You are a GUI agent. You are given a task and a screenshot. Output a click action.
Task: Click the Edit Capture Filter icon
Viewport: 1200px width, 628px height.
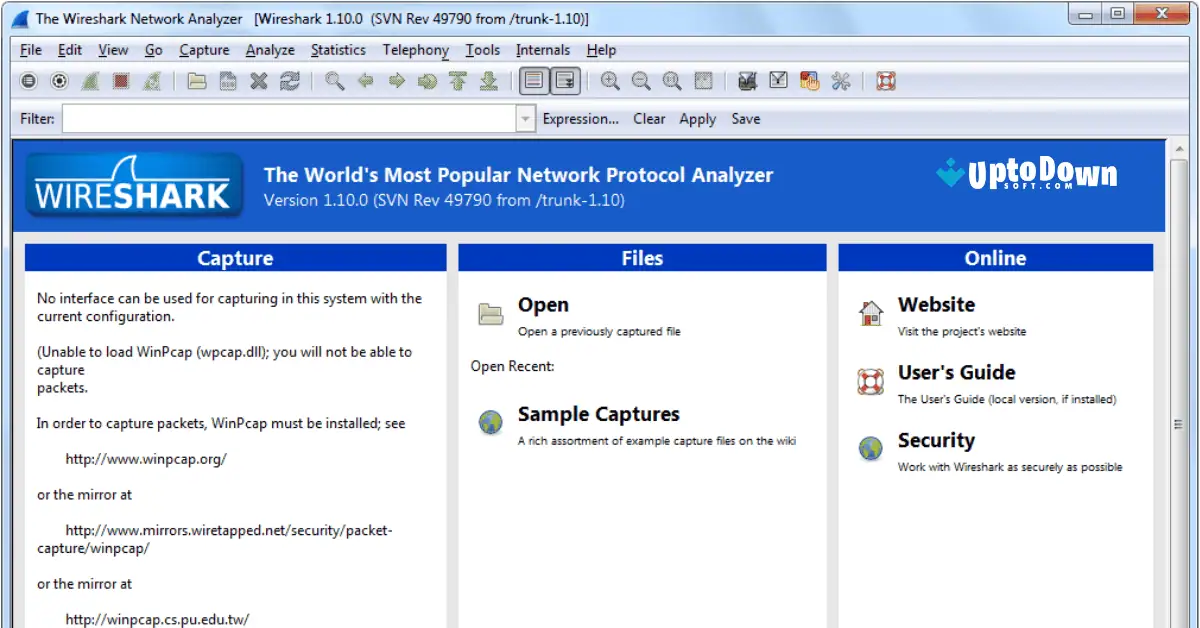click(747, 81)
